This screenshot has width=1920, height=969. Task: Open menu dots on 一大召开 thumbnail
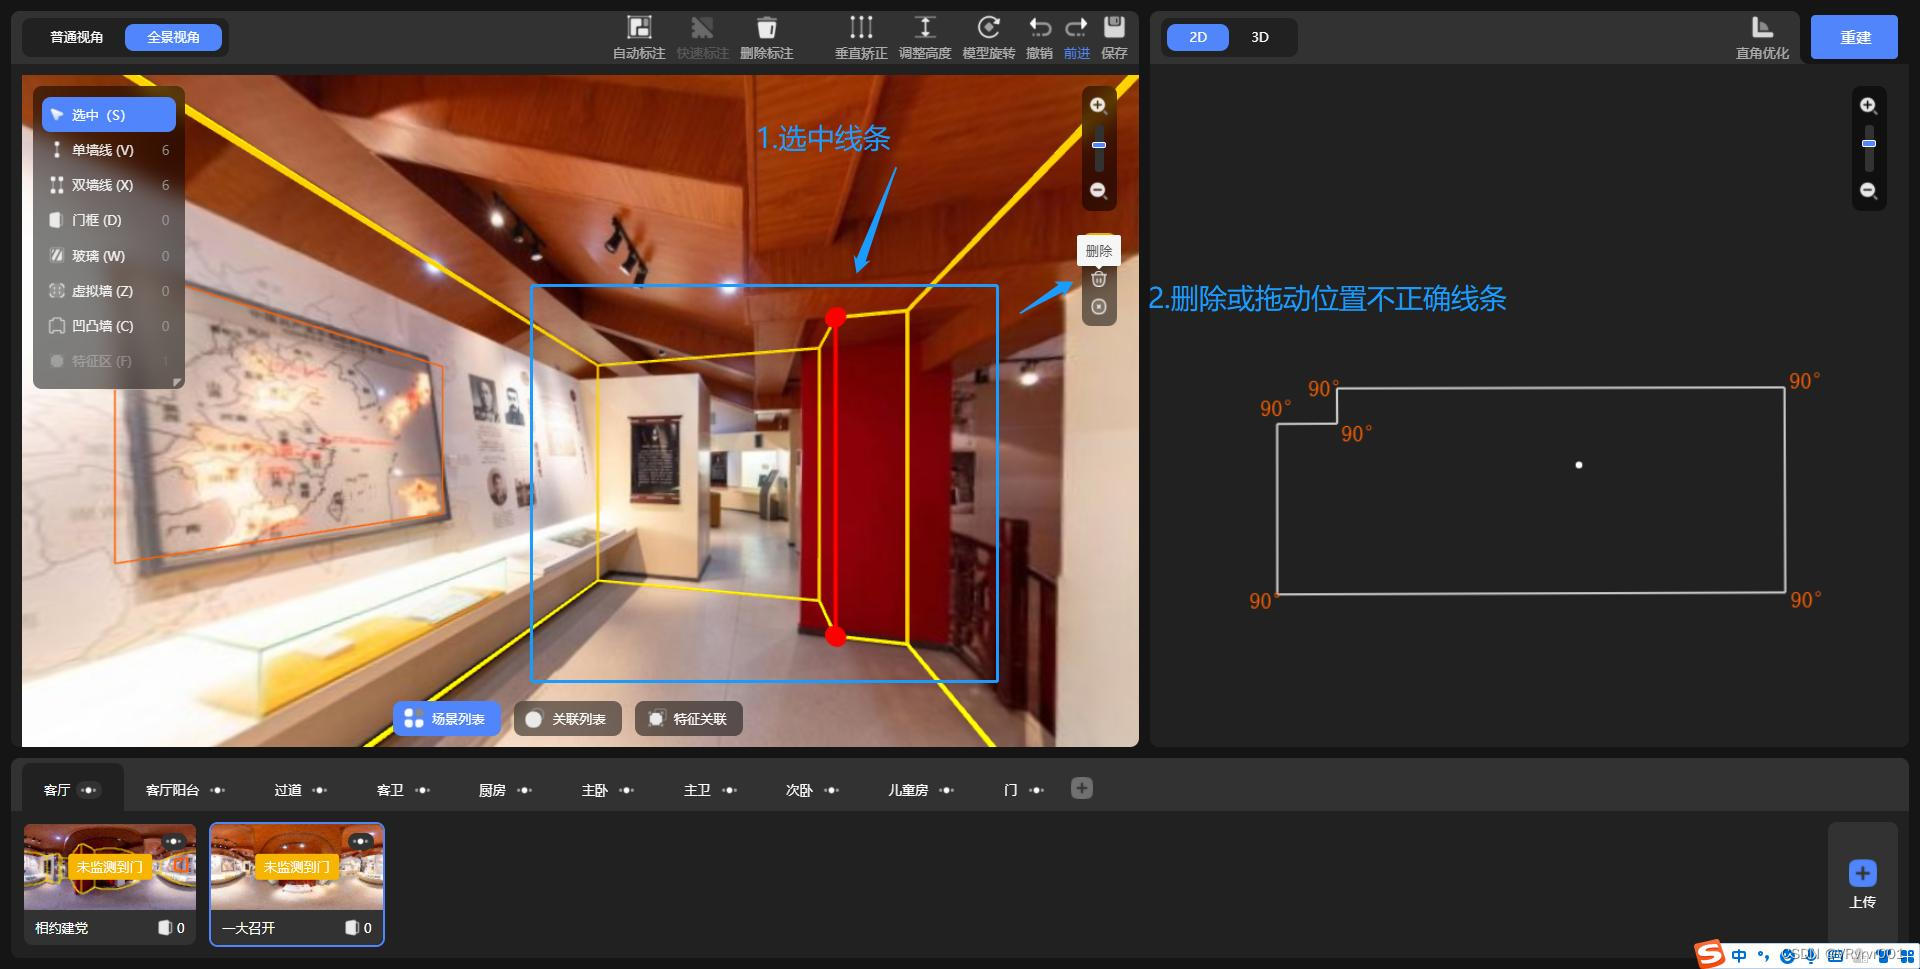point(361,841)
